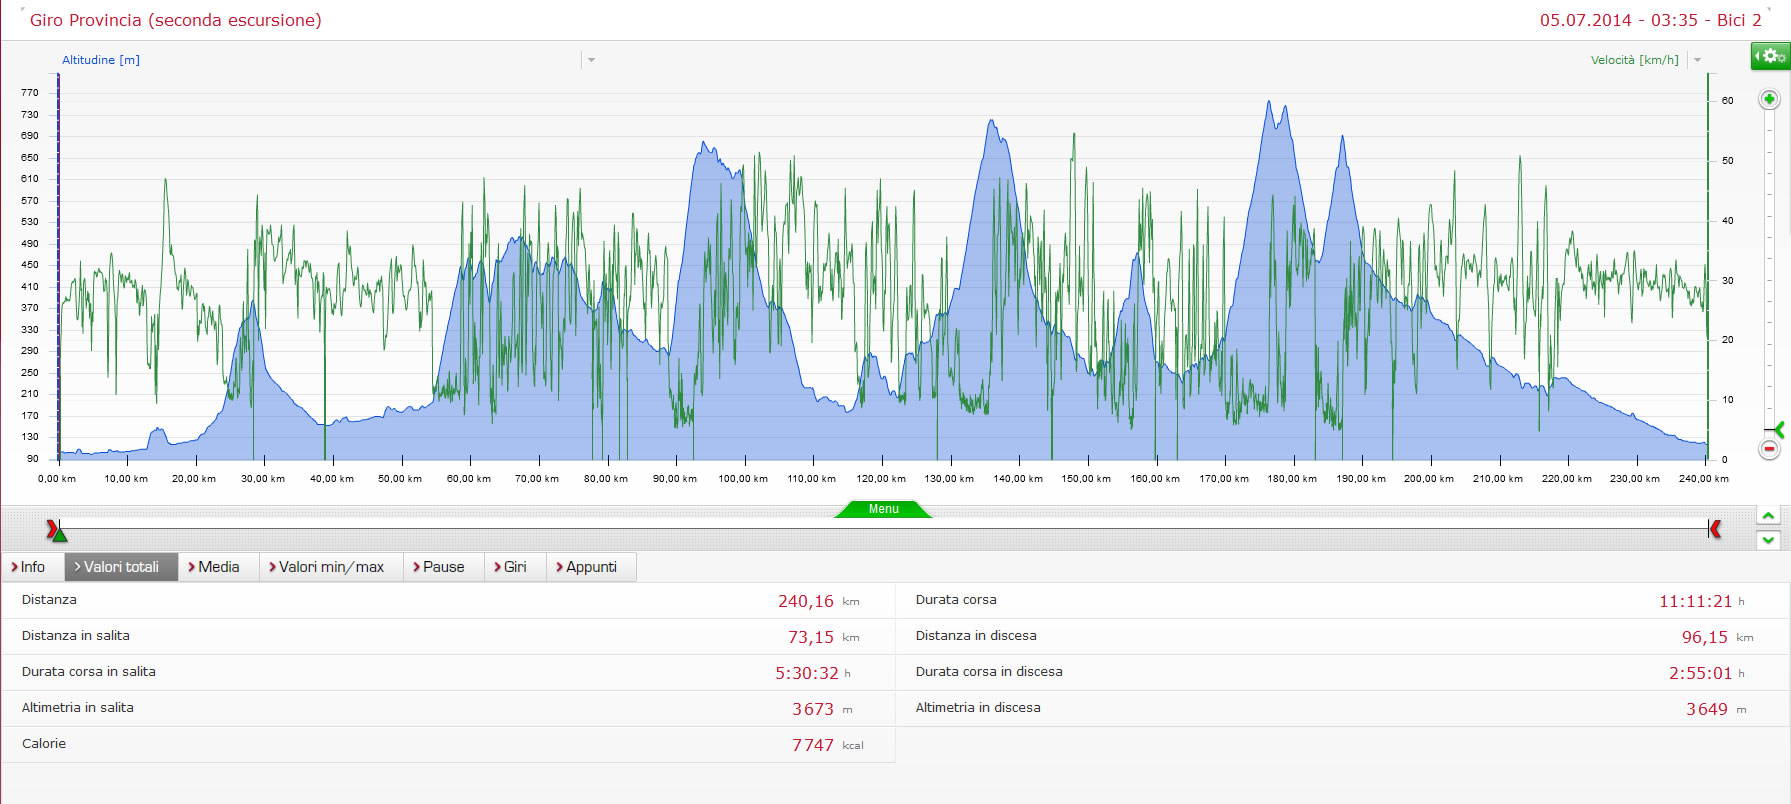Viewport: 1791px width, 804px height.
Task: Click the 60 speed axis label
Action: pyautogui.click(x=1728, y=101)
